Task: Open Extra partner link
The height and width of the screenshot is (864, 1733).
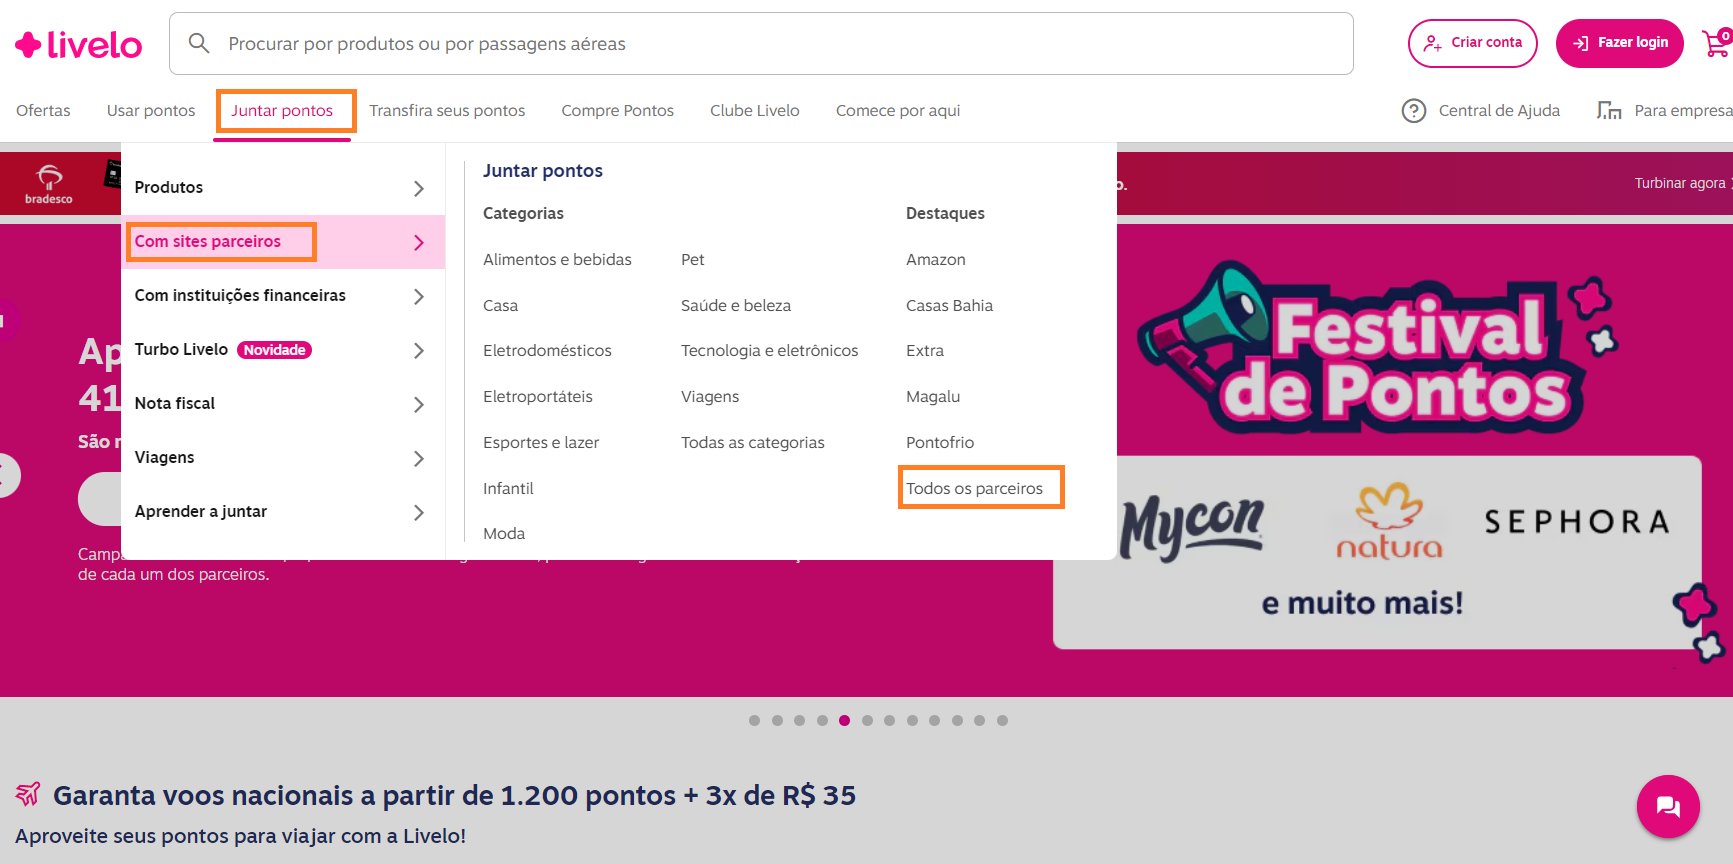Action: click(x=925, y=350)
